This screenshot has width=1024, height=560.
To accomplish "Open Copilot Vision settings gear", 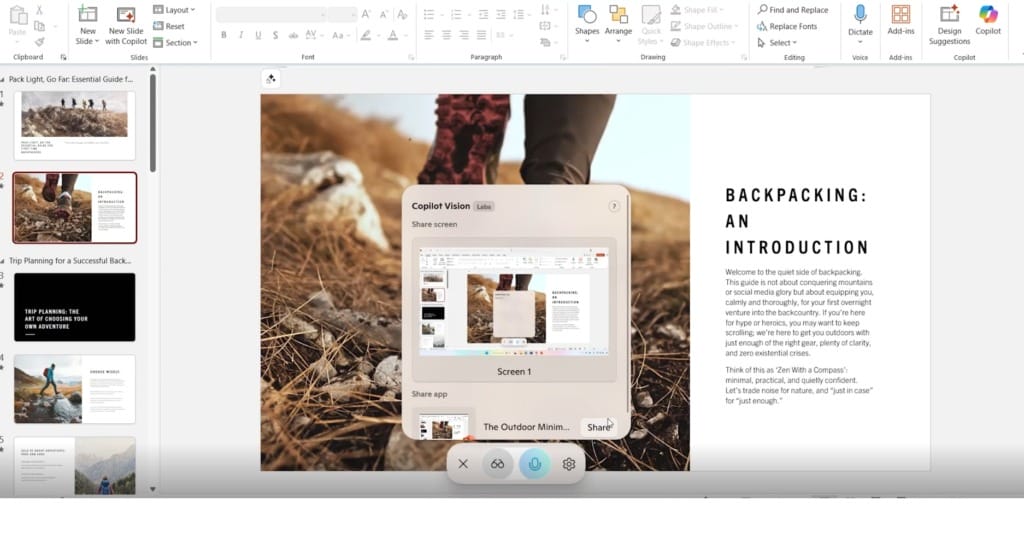I will click(569, 464).
